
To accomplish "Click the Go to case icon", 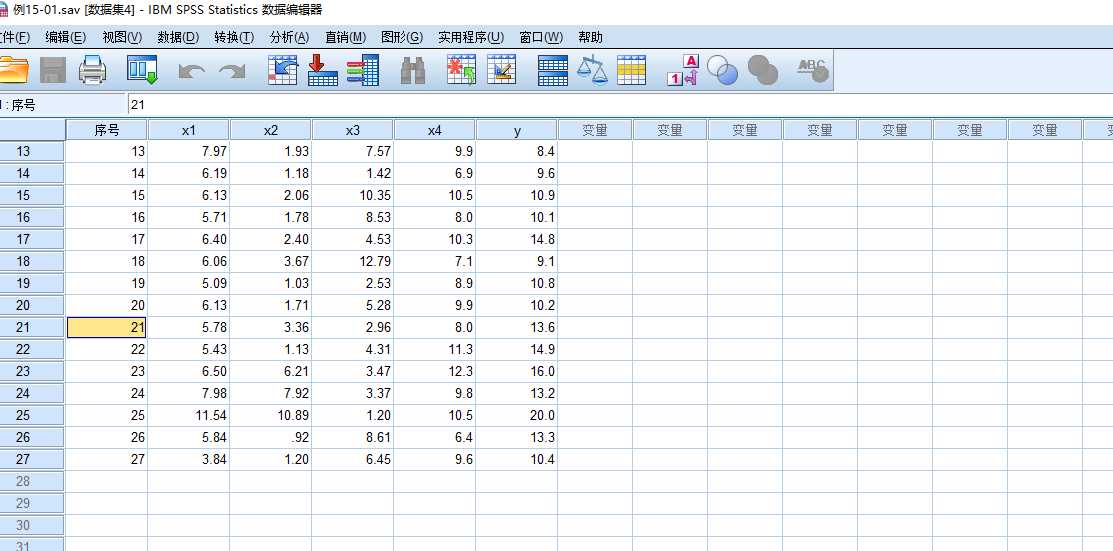I will (x=283, y=70).
